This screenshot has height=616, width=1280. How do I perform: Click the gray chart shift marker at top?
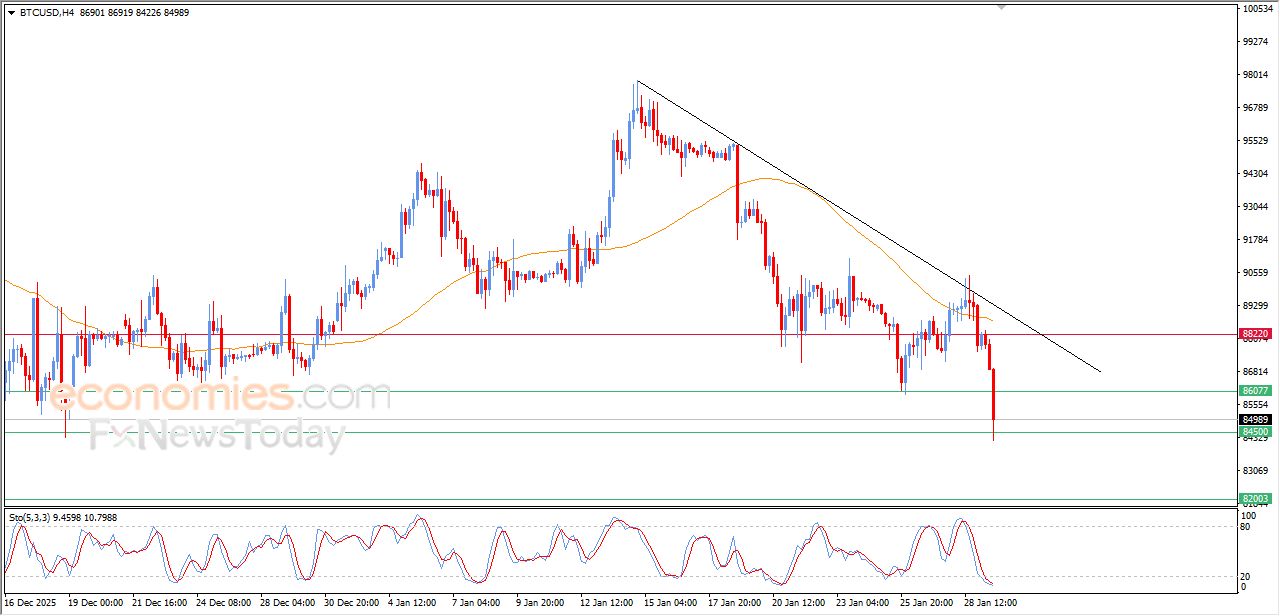click(x=1001, y=7)
